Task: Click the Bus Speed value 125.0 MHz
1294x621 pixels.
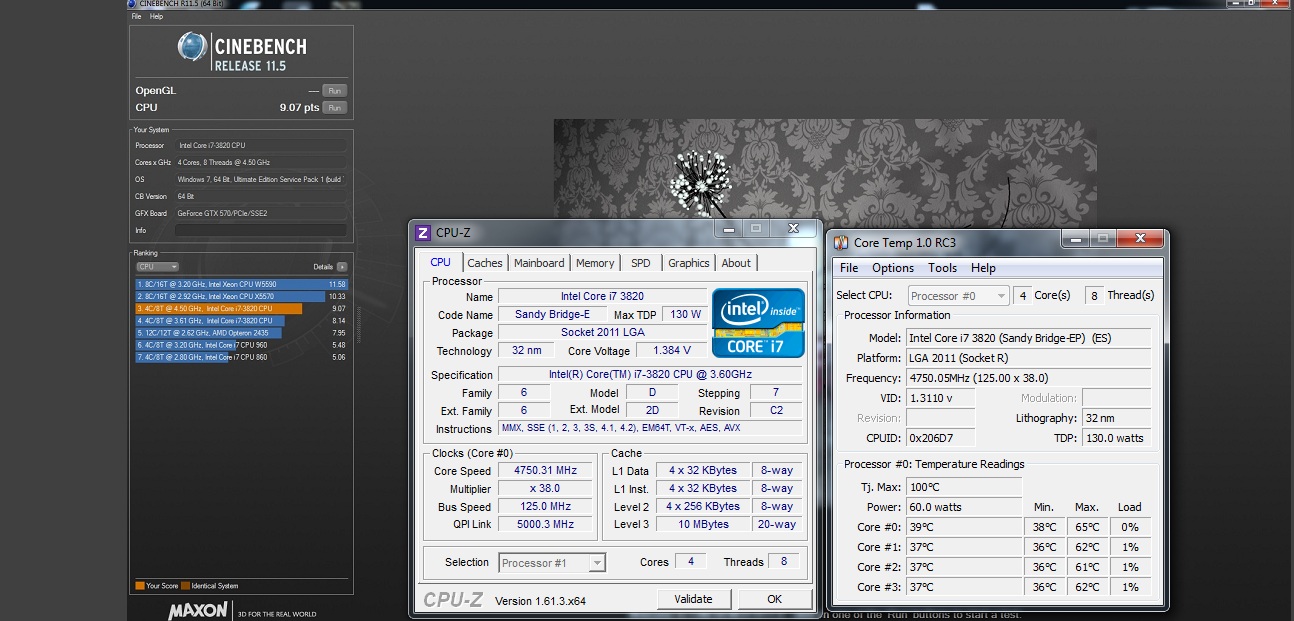Action: pyautogui.click(x=545, y=506)
